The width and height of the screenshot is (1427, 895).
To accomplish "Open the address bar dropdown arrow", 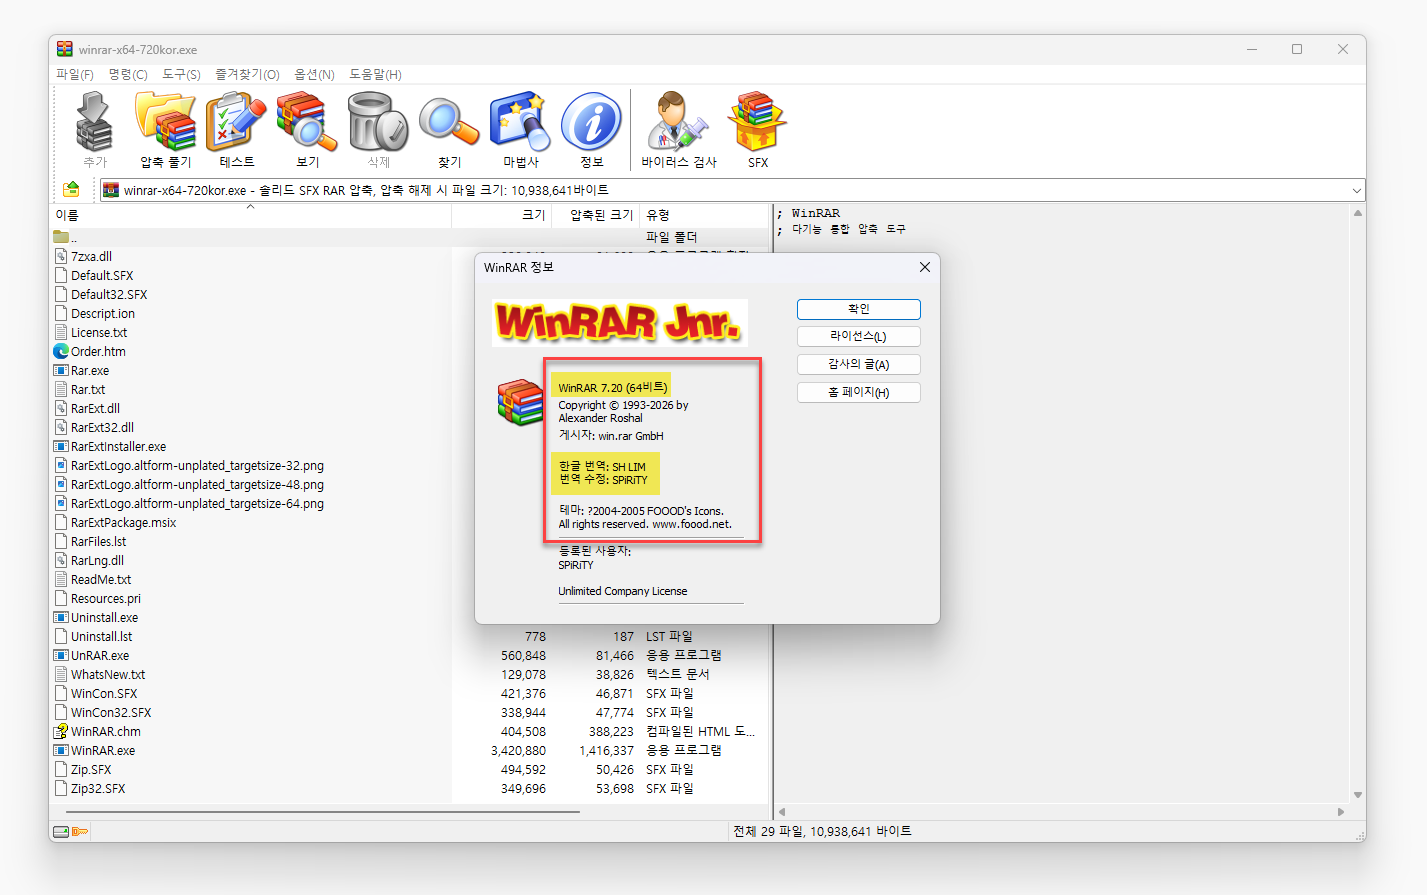I will tap(1356, 190).
